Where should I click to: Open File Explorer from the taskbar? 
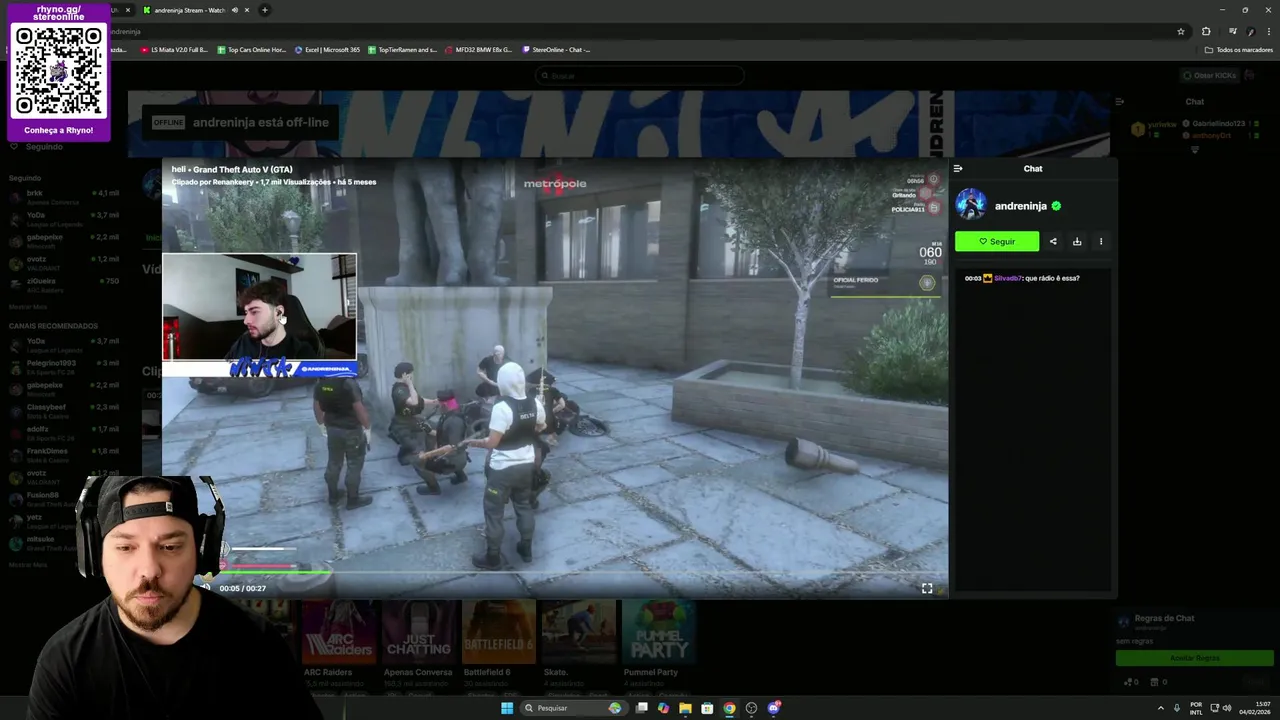point(685,708)
